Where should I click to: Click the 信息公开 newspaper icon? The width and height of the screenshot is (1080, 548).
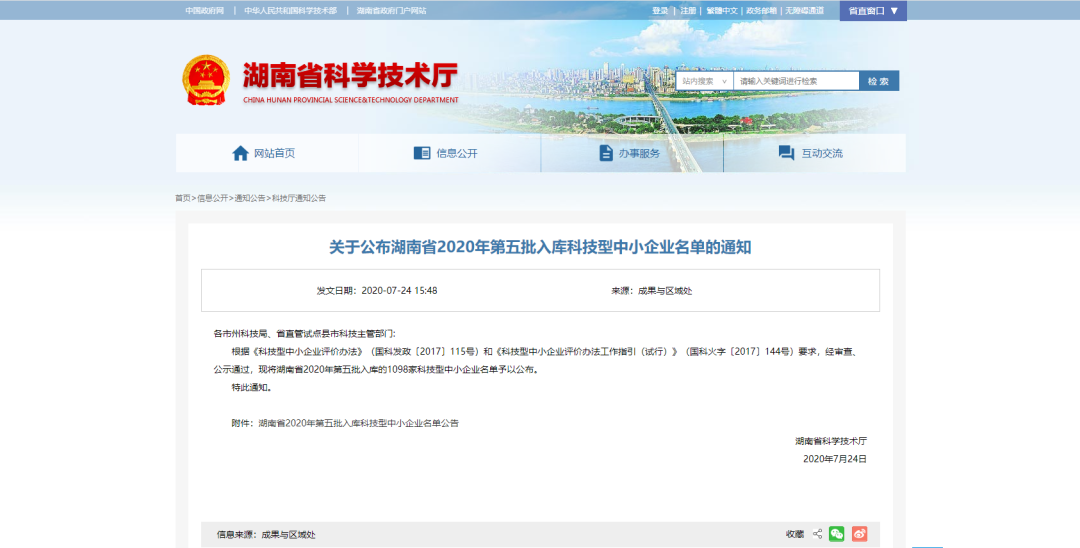422,153
